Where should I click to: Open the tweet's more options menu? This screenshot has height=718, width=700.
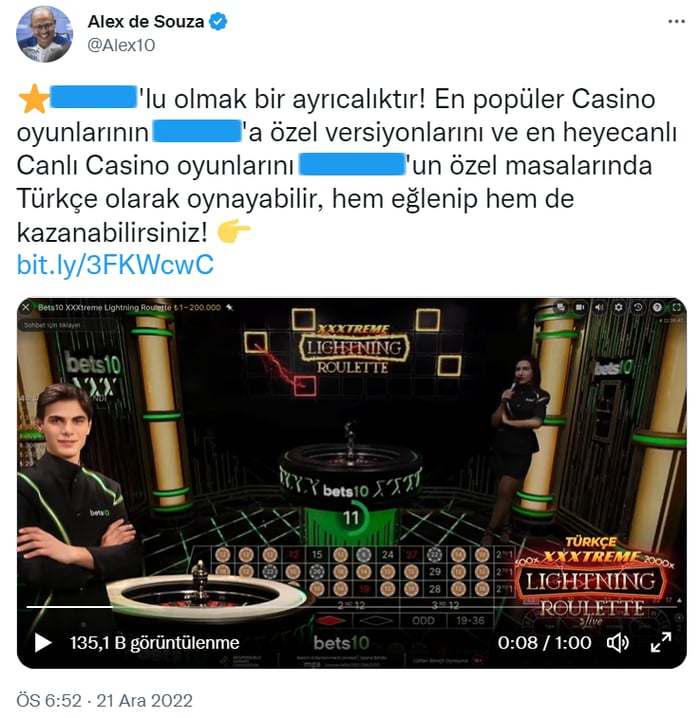(x=676, y=22)
